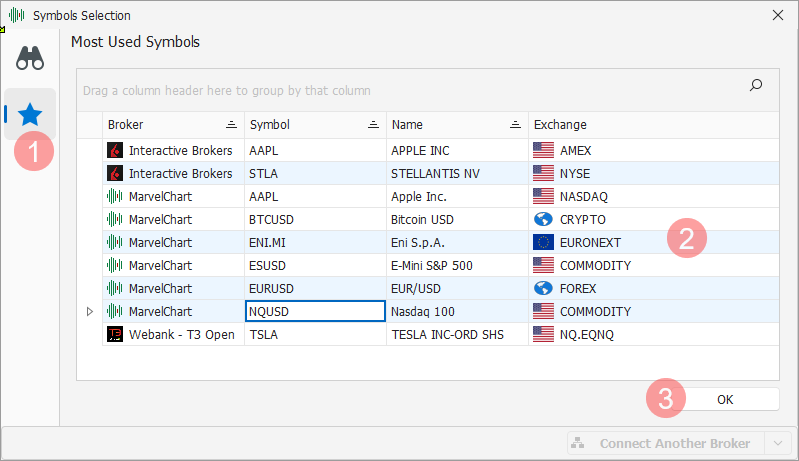Open the Symbol column filter button
The width and height of the screenshot is (799, 461).
[374, 125]
